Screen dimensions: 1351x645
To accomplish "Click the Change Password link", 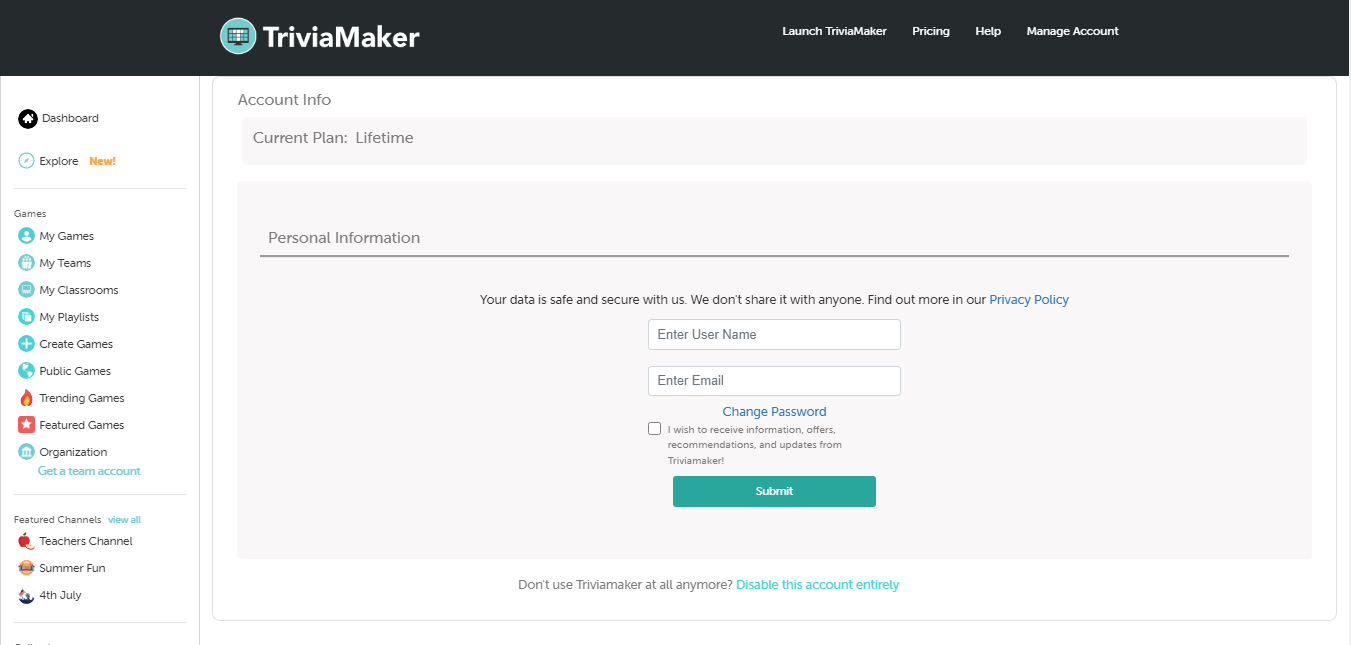I will tap(774, 412).
